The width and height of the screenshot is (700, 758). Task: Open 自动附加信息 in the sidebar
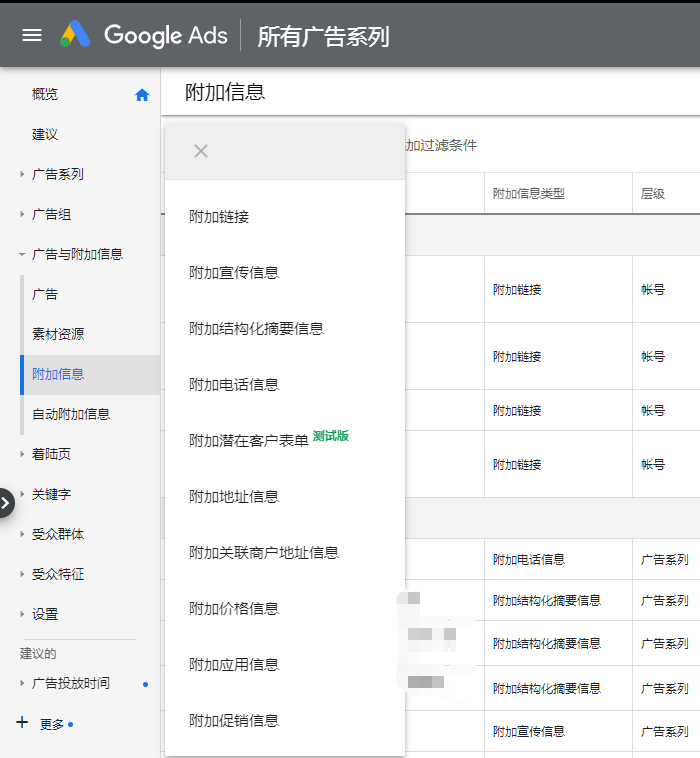click(x=71, y=414)
